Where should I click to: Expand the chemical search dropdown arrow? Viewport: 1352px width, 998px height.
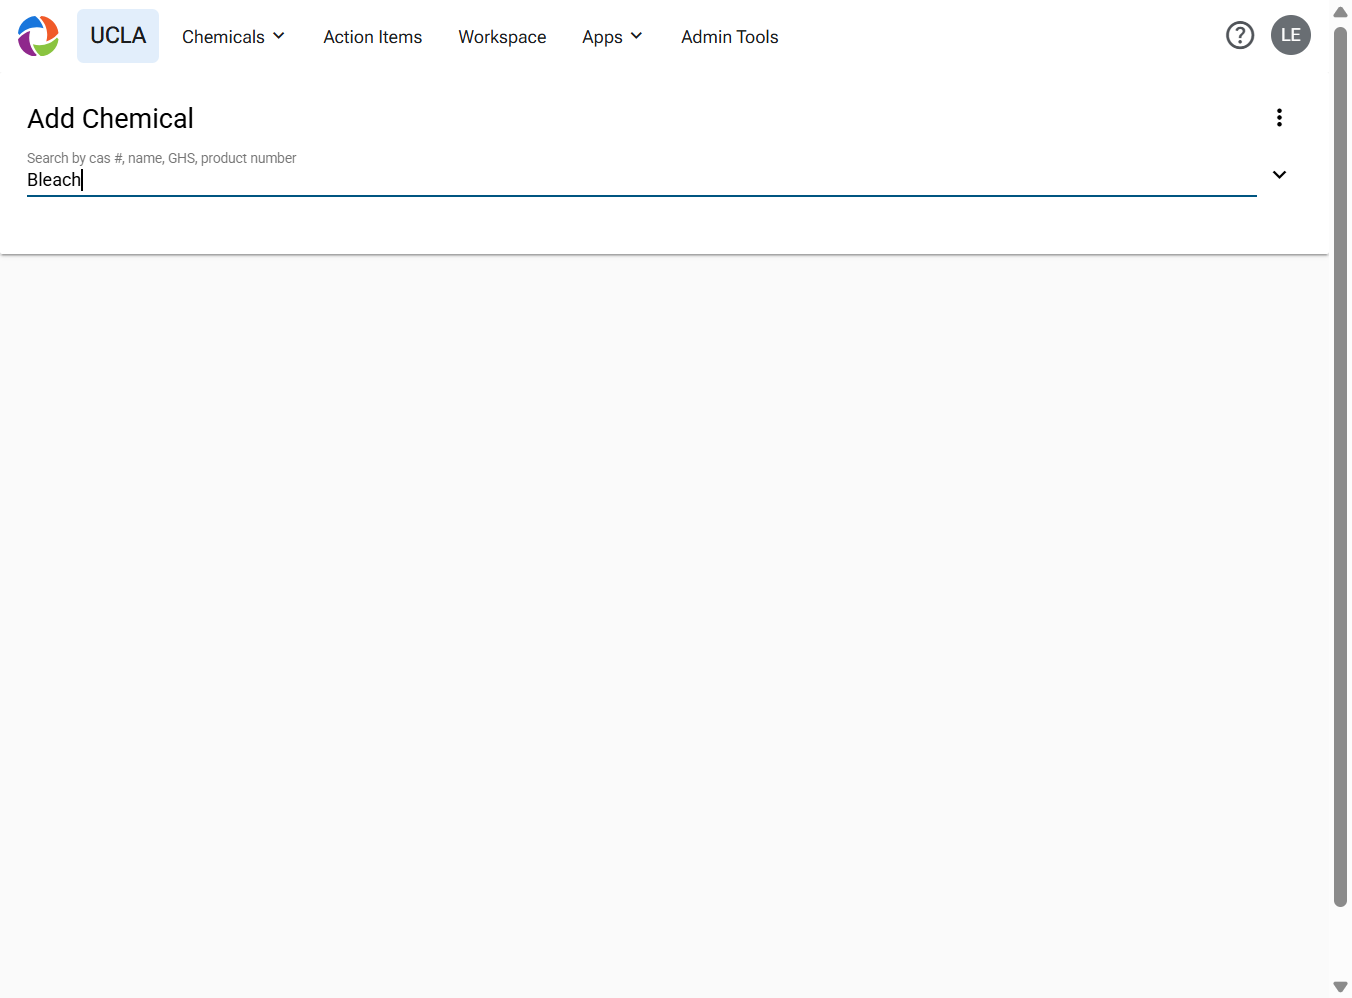coord(1279,175)
